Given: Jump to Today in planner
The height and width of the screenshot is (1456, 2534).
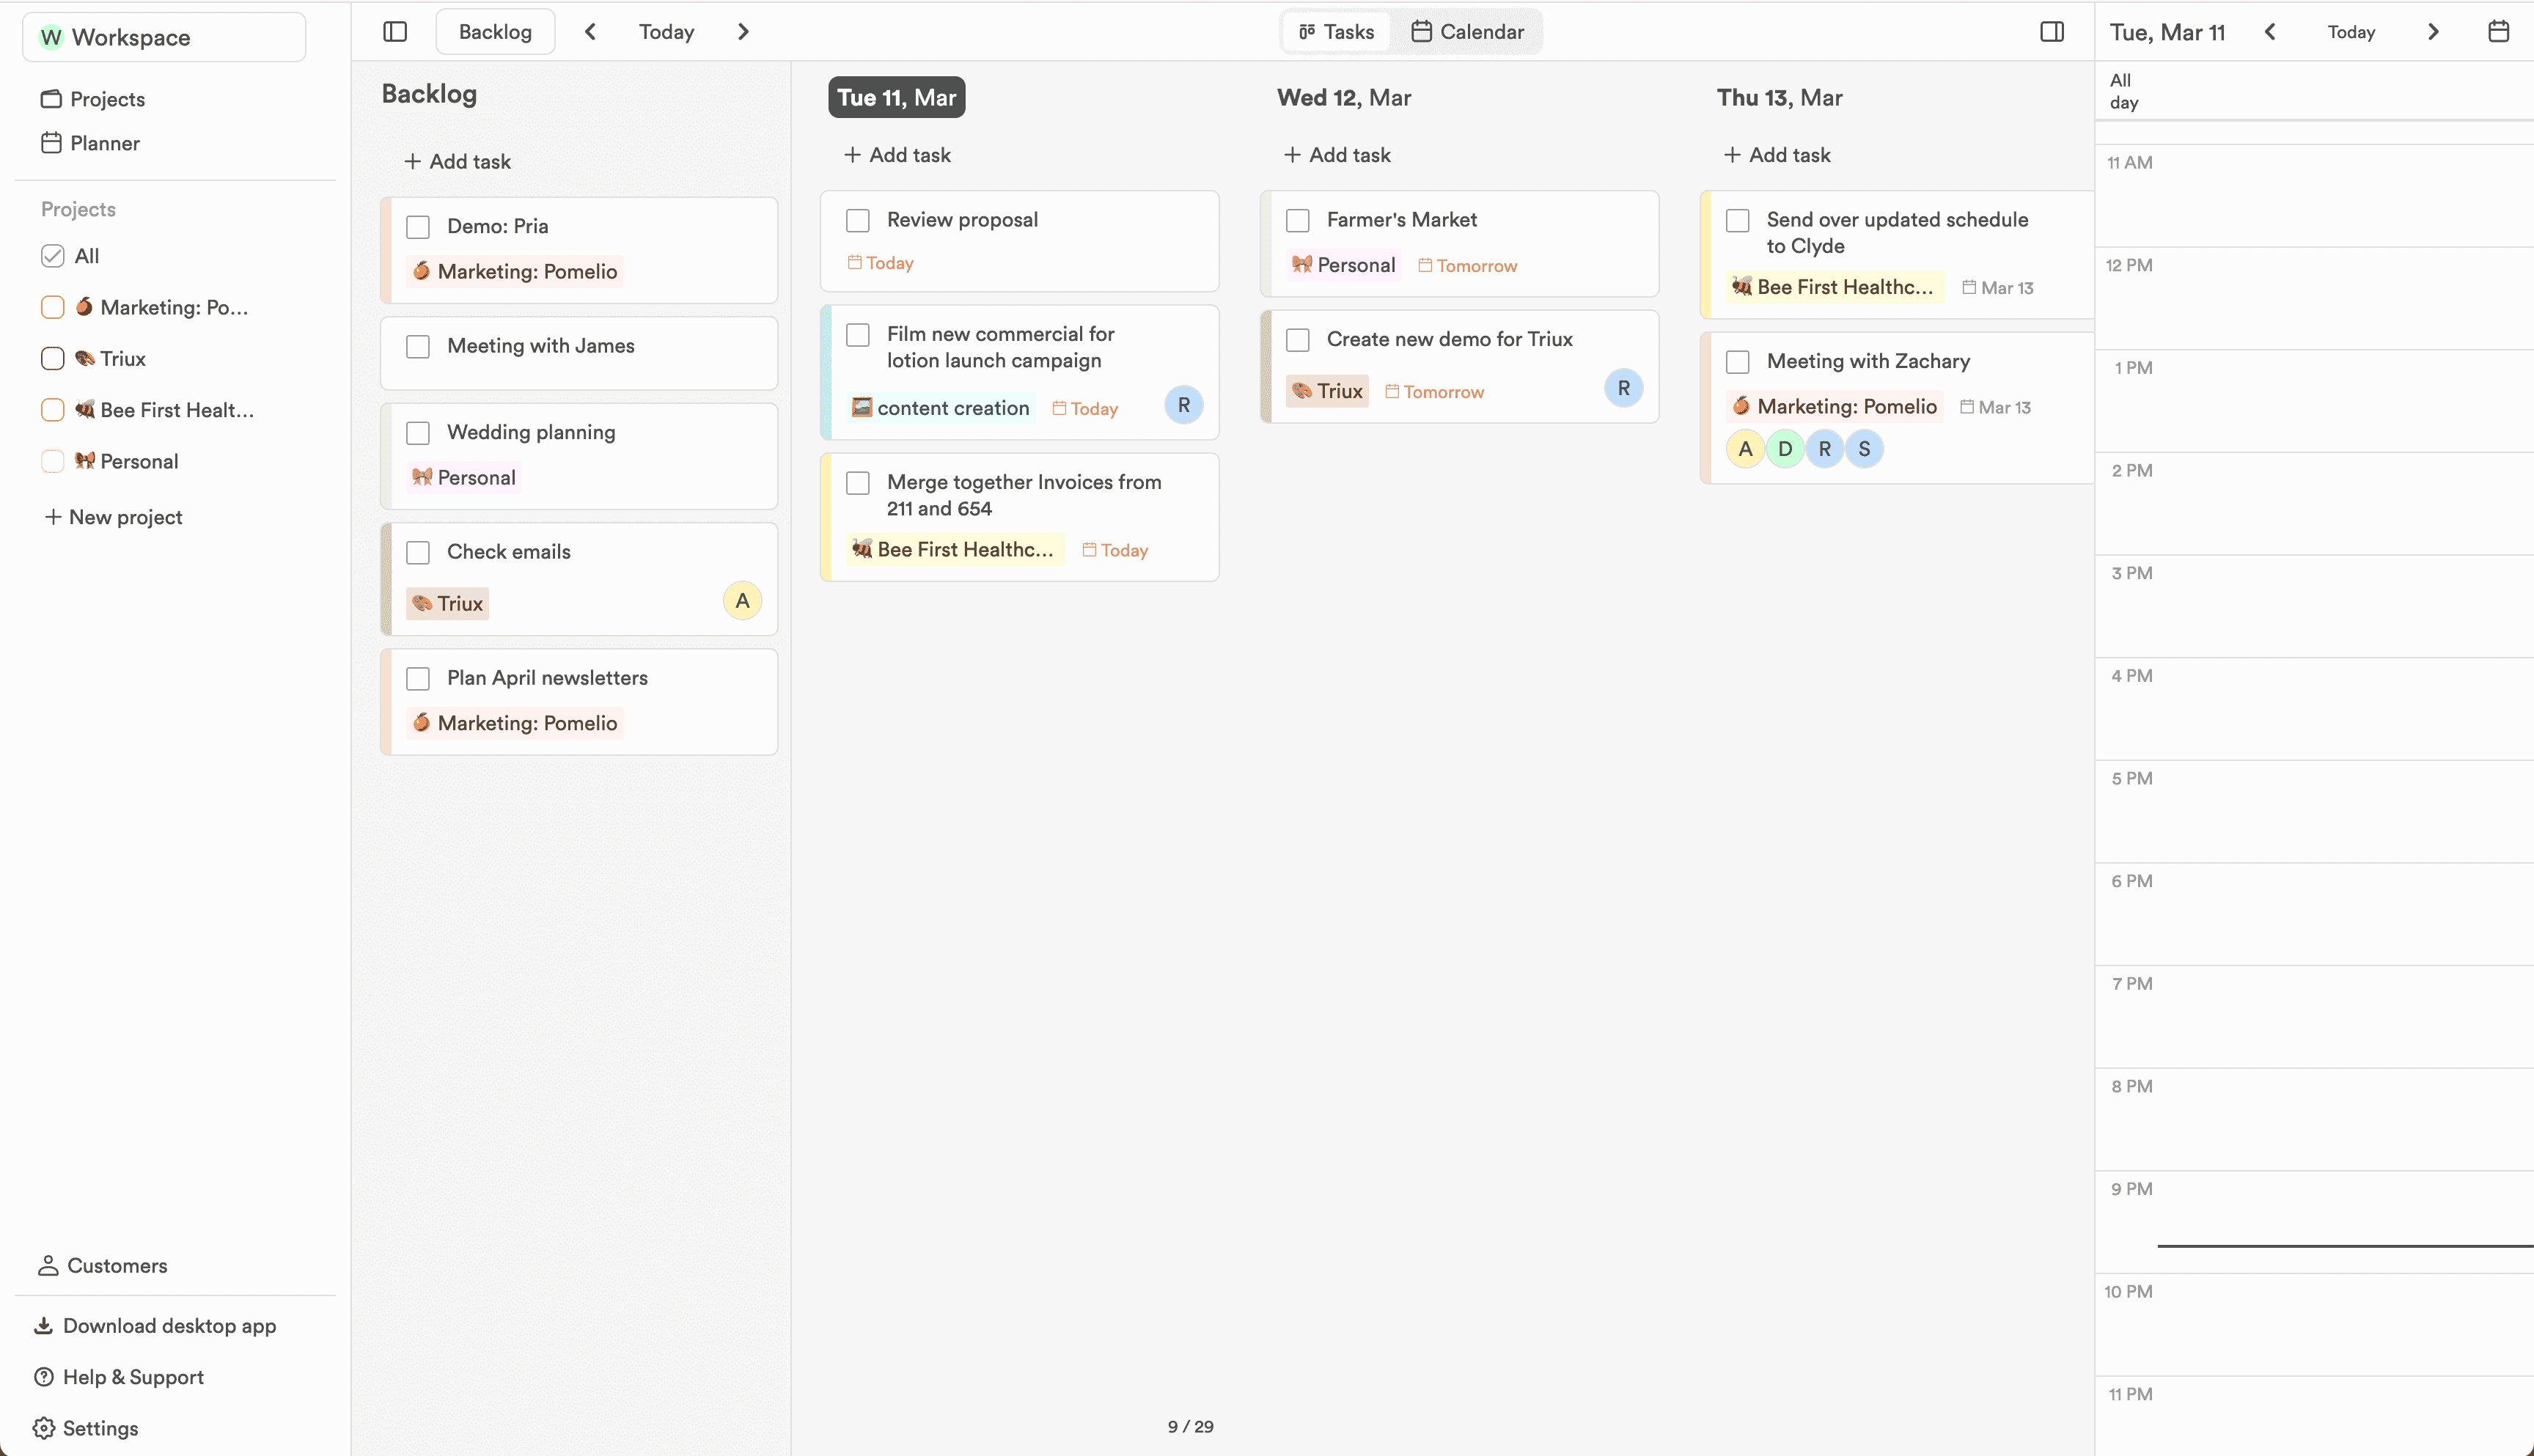Looking at the screenshot, I should point(666,32).
